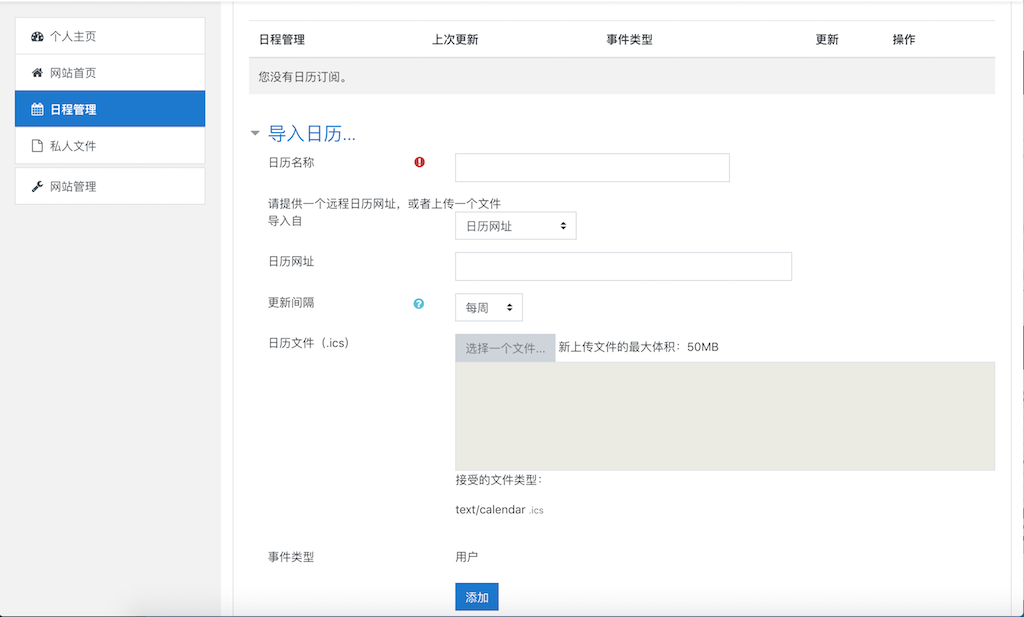This screenshot has width=1024, height=617.
Task: Open 个人主页 in sidebar
Action: tap(110, 36)
